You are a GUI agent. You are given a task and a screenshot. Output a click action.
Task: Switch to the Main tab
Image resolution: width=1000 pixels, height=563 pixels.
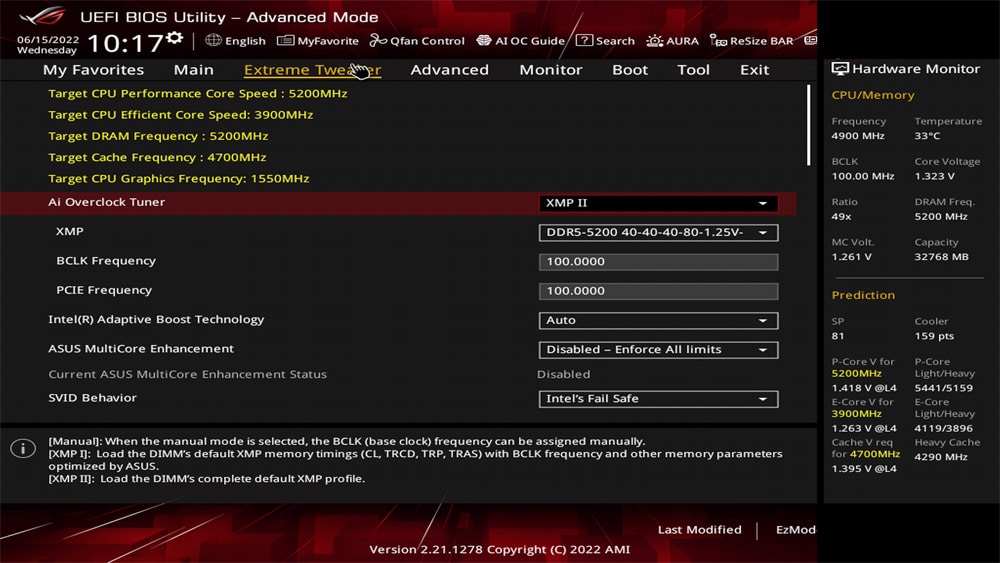[x=194, y=69]
